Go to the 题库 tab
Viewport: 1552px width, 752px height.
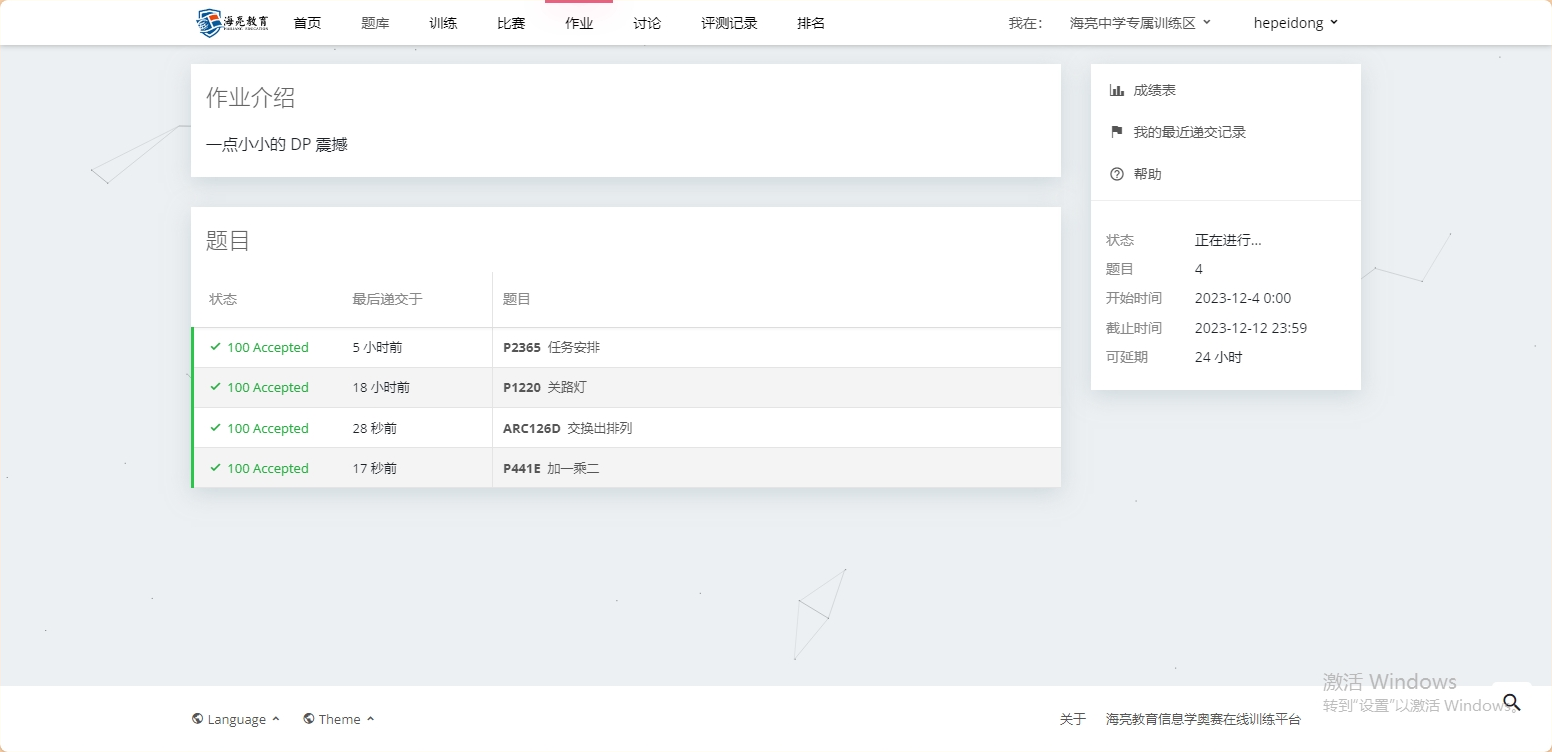click(x=375, y=23)
